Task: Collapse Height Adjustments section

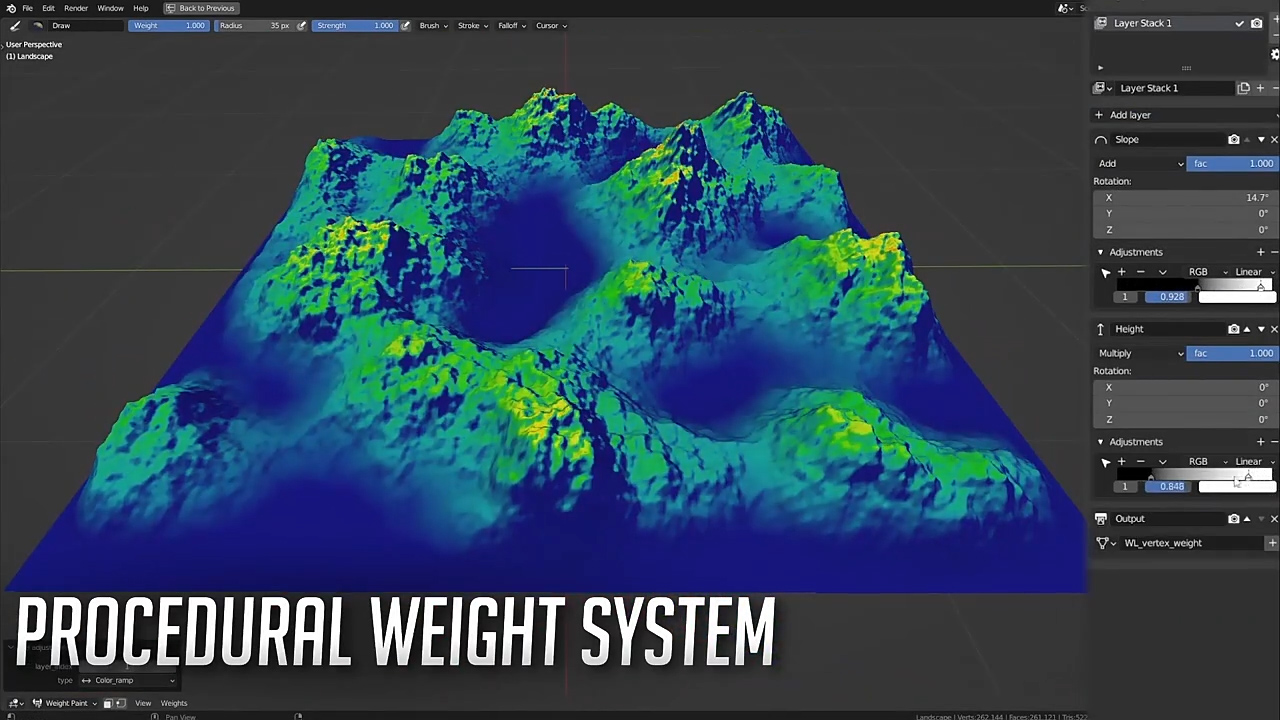Action: 1101,442
